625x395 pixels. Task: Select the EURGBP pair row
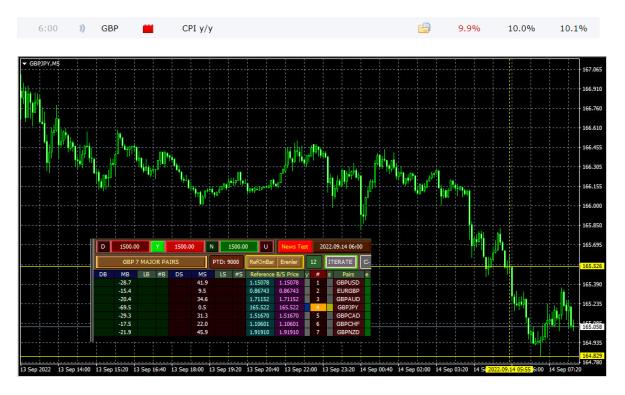pos(348,291)
